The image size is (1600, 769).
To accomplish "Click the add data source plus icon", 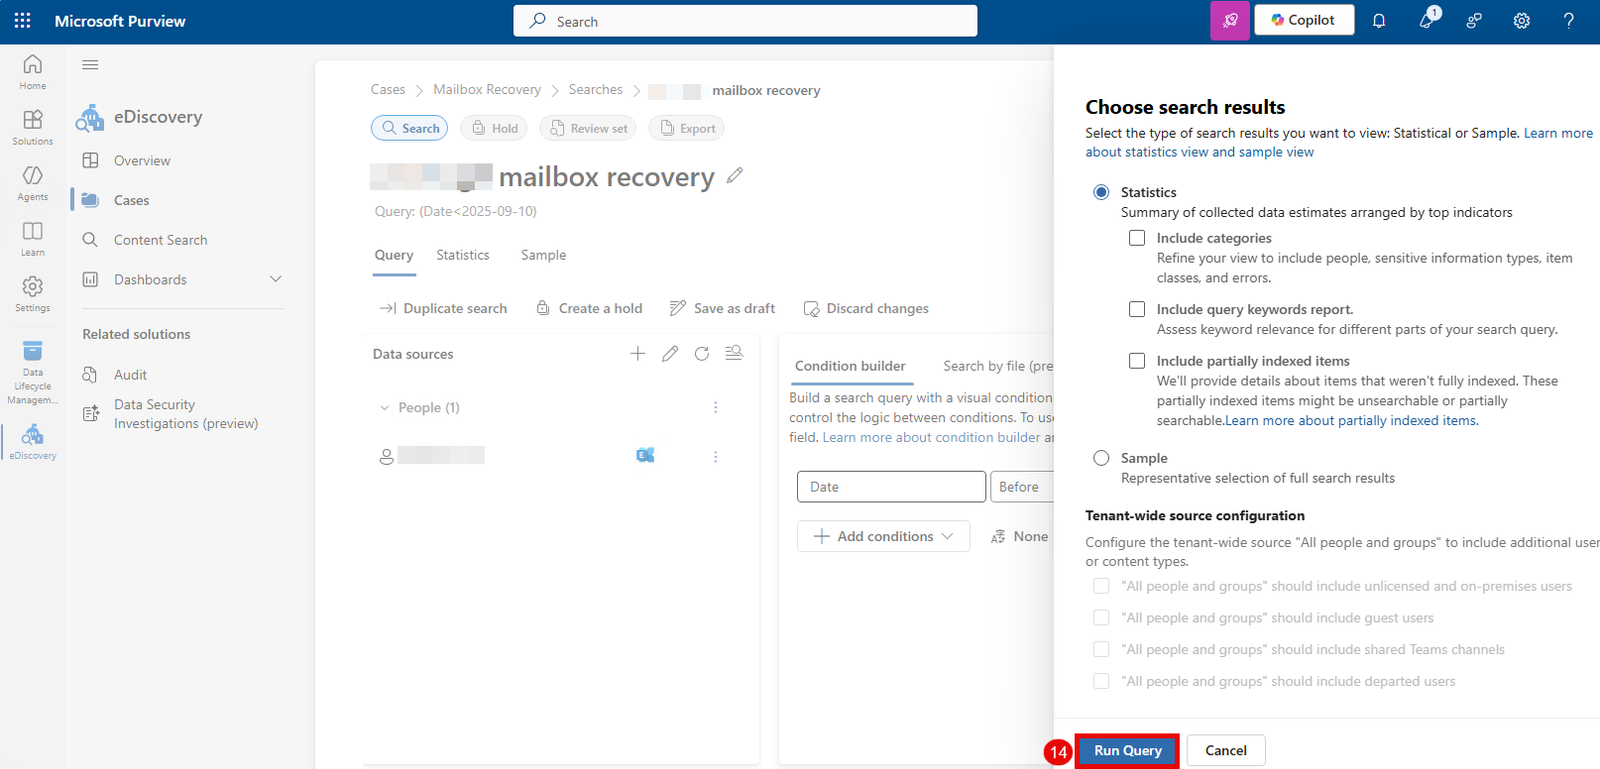I will click(638, 354).
